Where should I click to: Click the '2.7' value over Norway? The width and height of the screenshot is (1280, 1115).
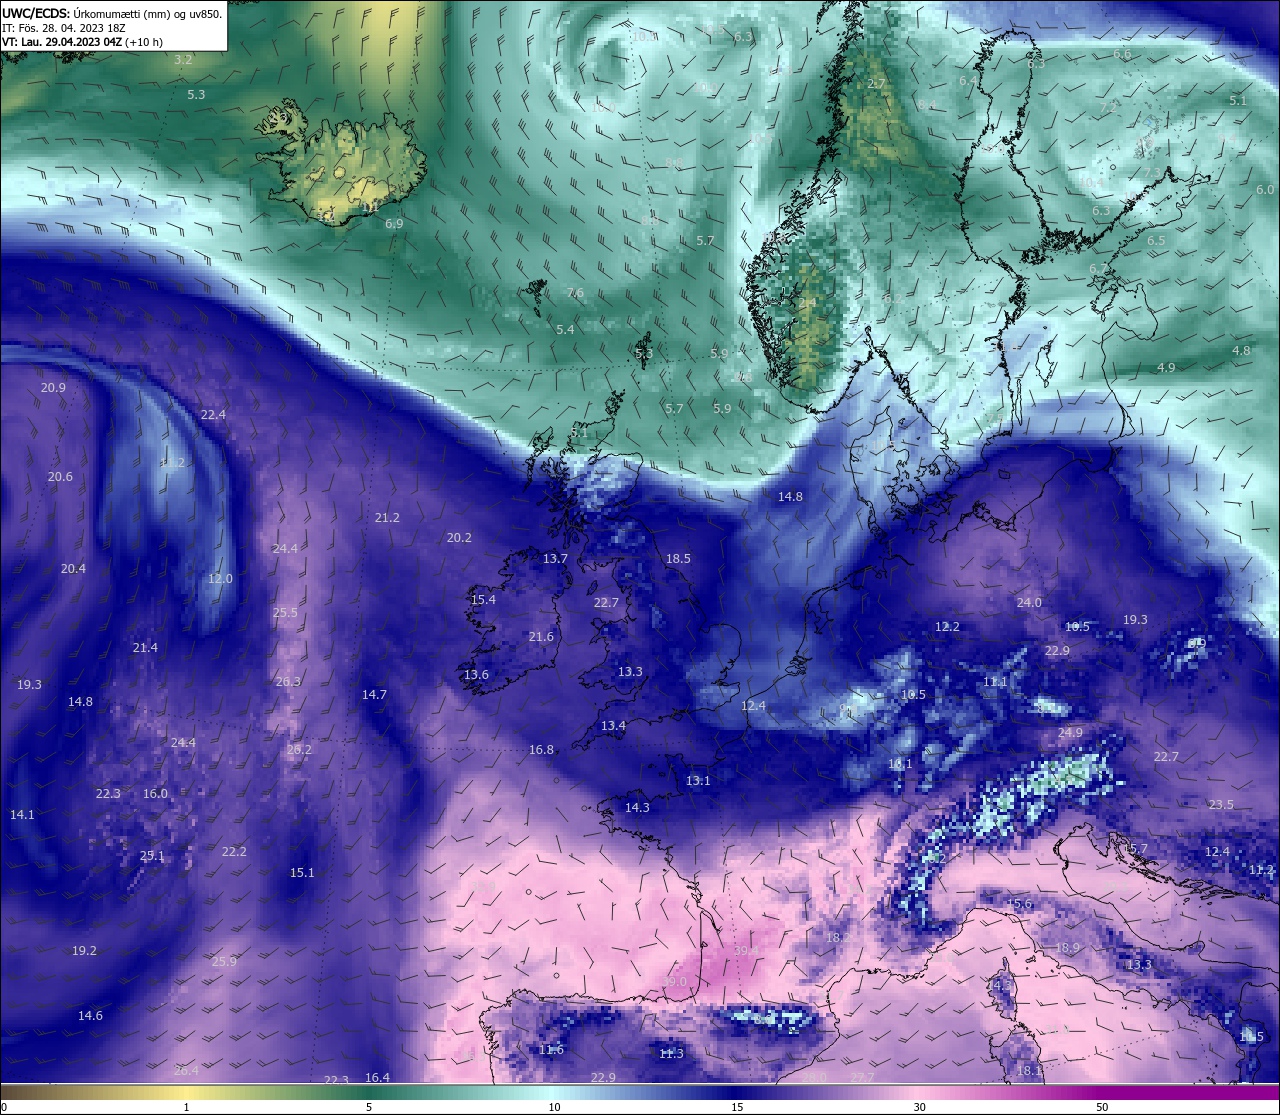click(877, 84)
